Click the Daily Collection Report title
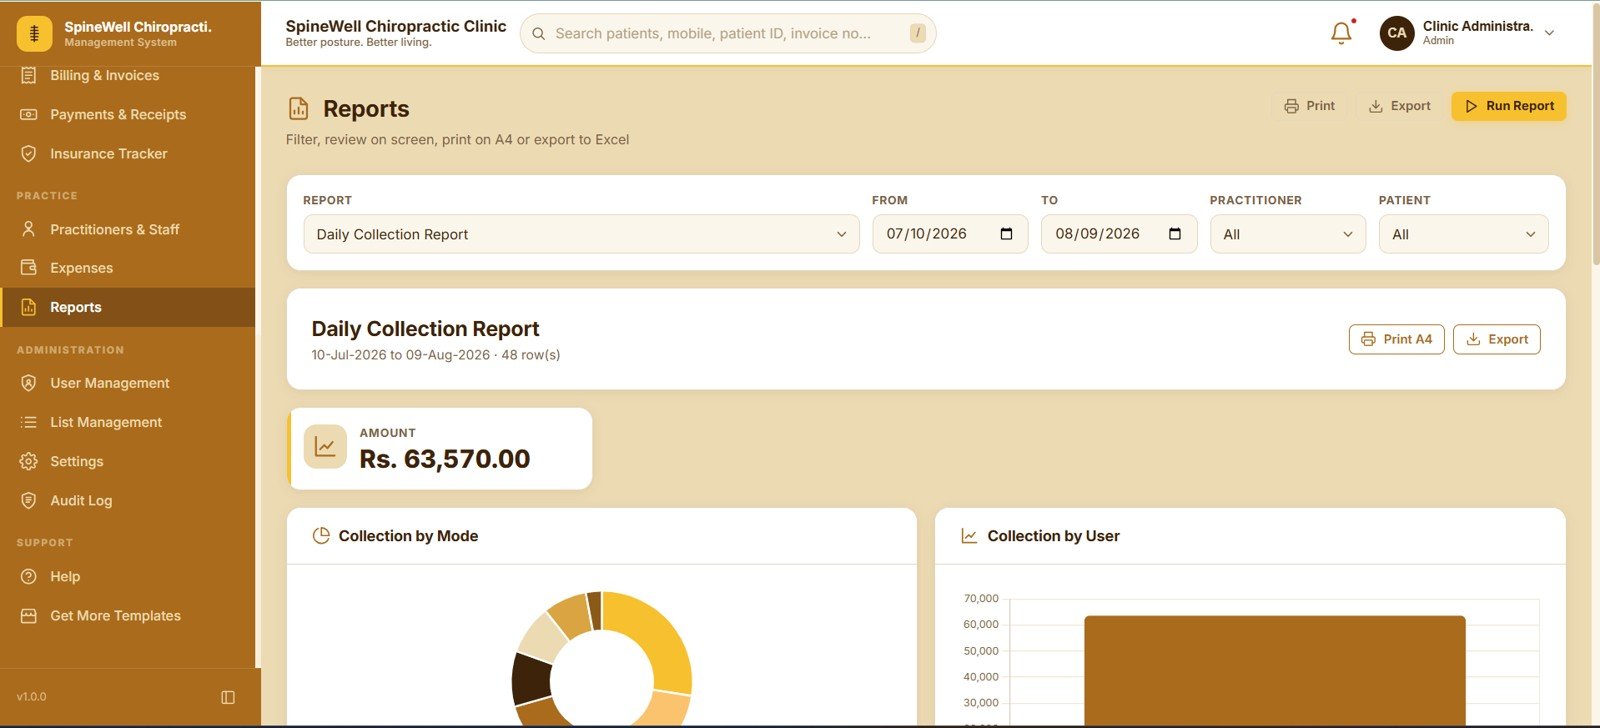Image resolution: width=1600 pixels, height=728 pixels. point(425,329)
